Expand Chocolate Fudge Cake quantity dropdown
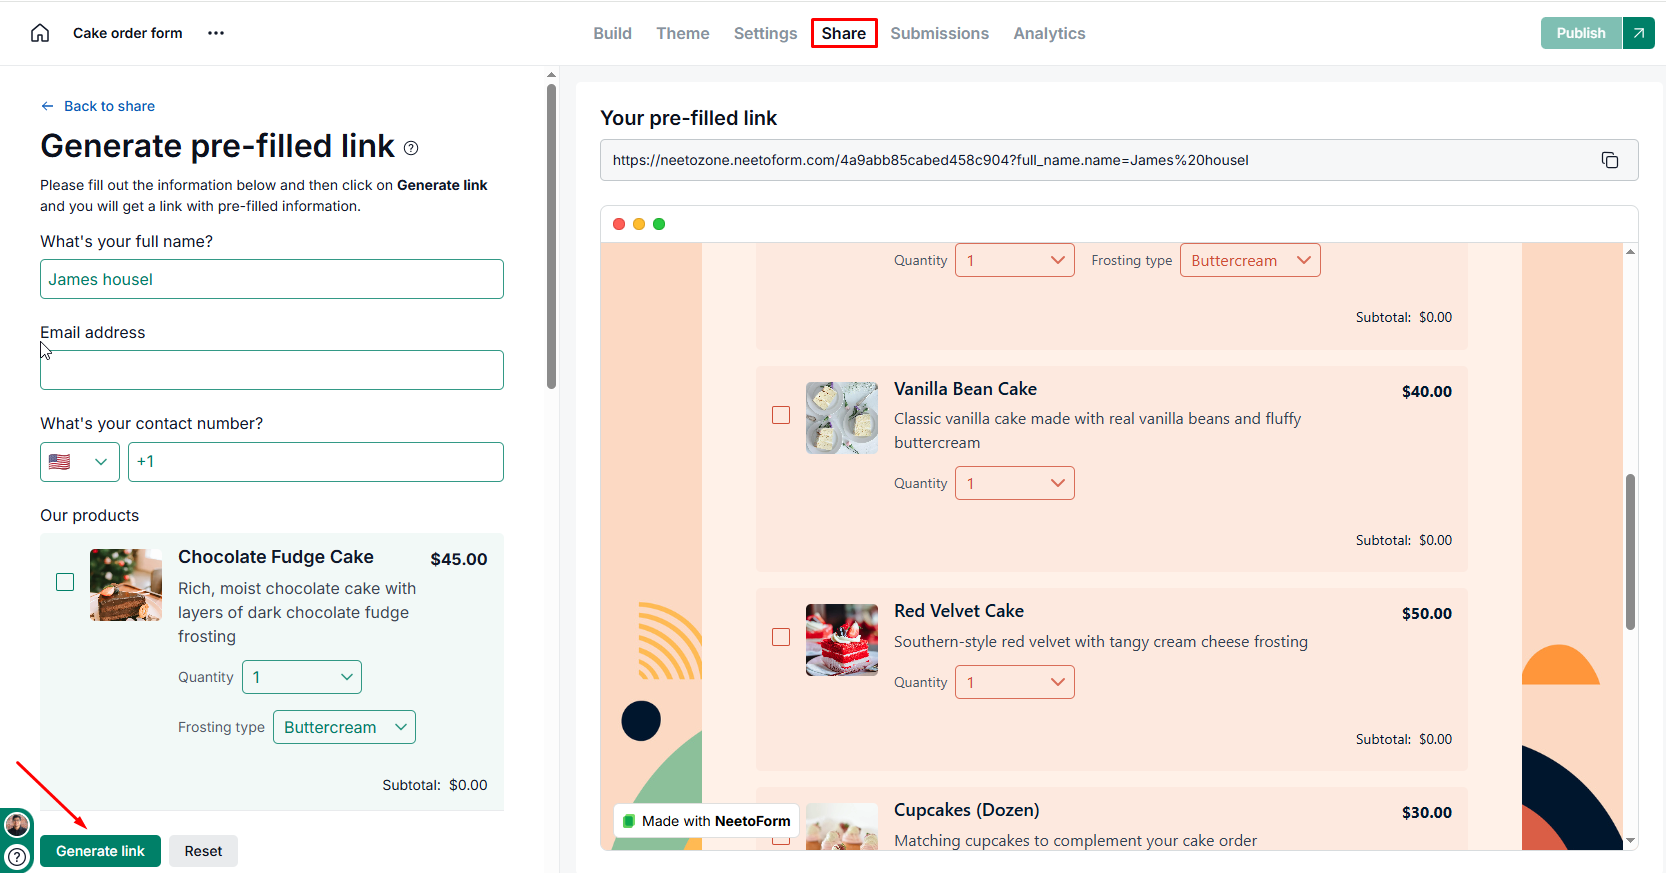1666x873 pixels. [x=301, y=677]
